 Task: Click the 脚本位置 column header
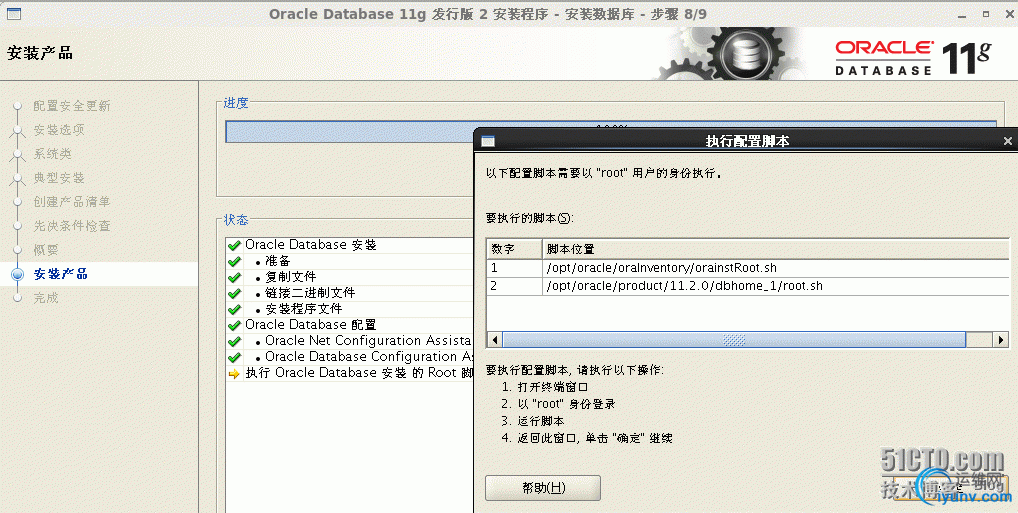pyautogui.click(x=776, y=249)
